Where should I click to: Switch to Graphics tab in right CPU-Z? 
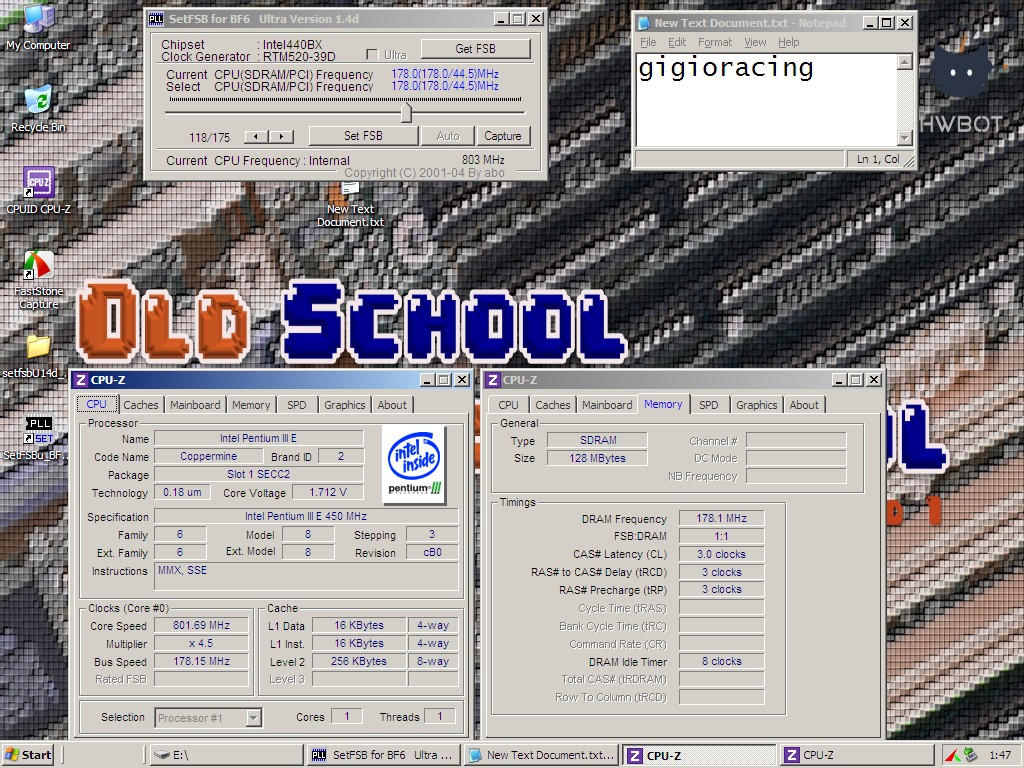coord(756,405)
